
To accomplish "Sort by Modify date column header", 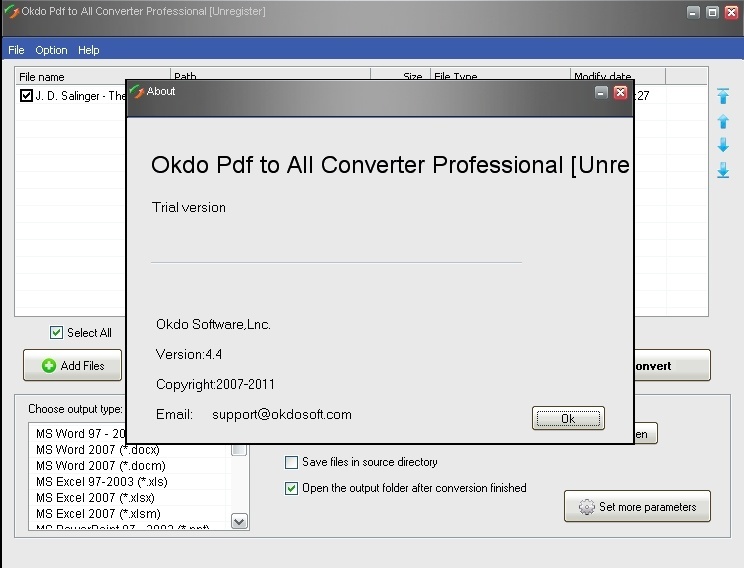I will point(617,74).
